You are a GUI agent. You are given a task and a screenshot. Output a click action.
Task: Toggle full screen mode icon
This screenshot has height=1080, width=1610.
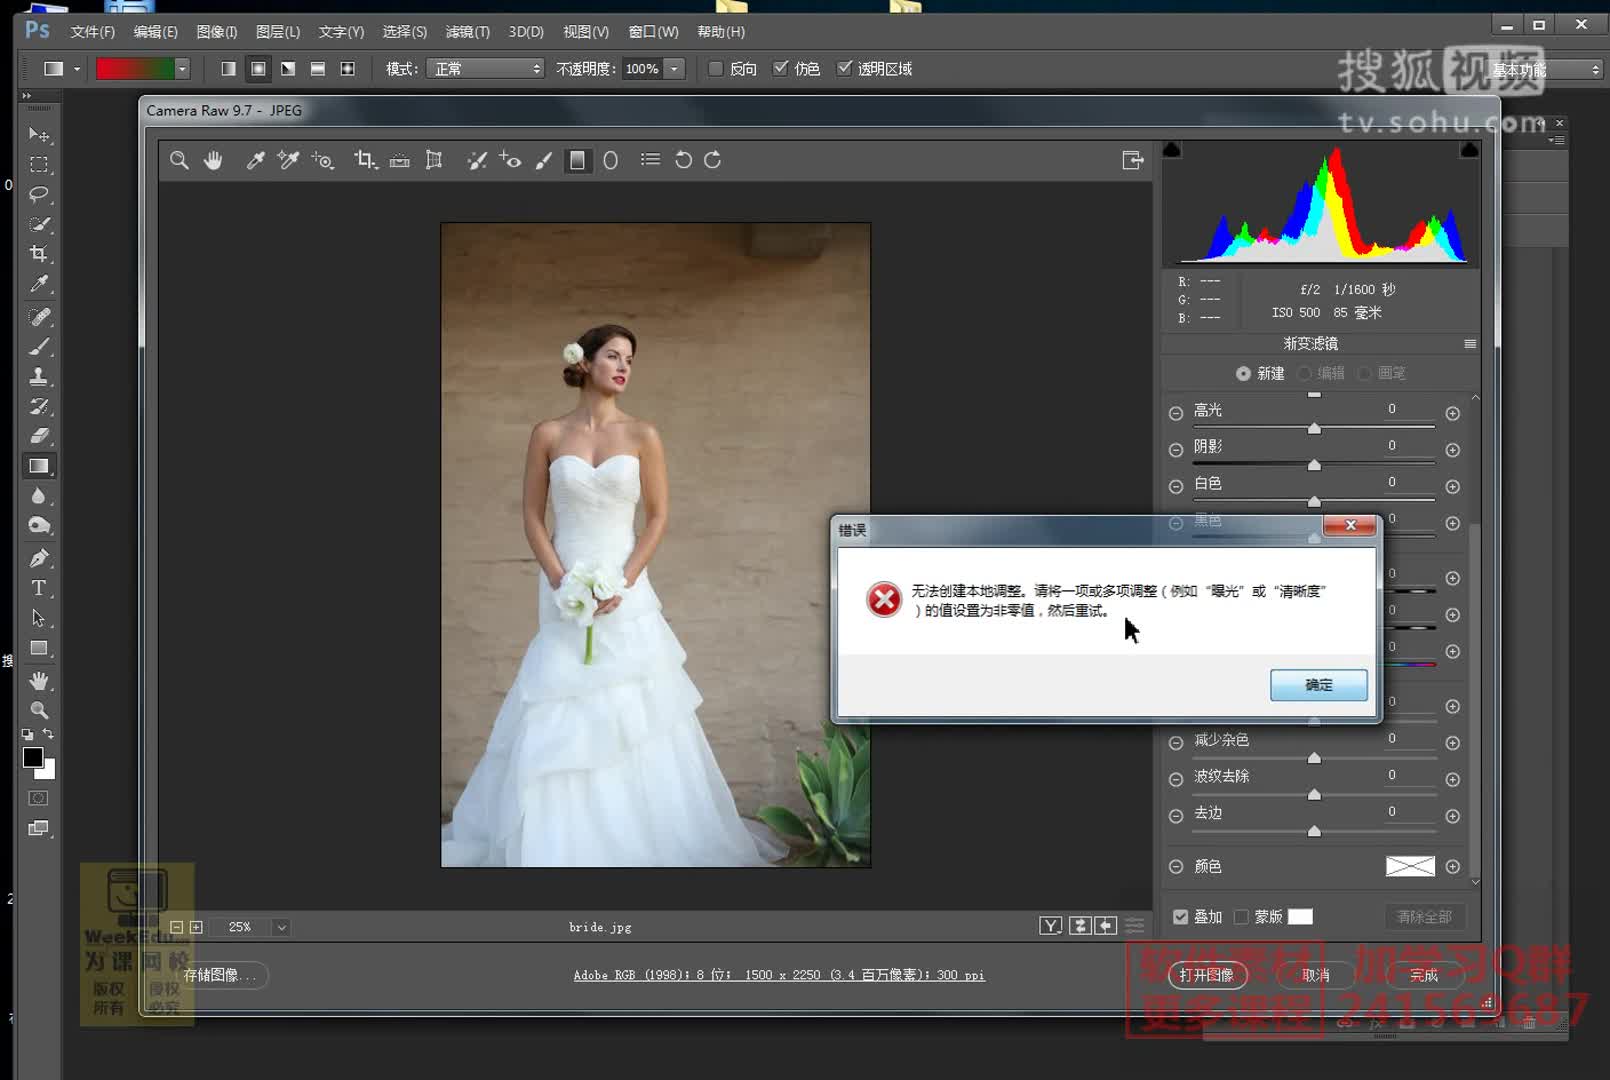[x=1132, y=160]
